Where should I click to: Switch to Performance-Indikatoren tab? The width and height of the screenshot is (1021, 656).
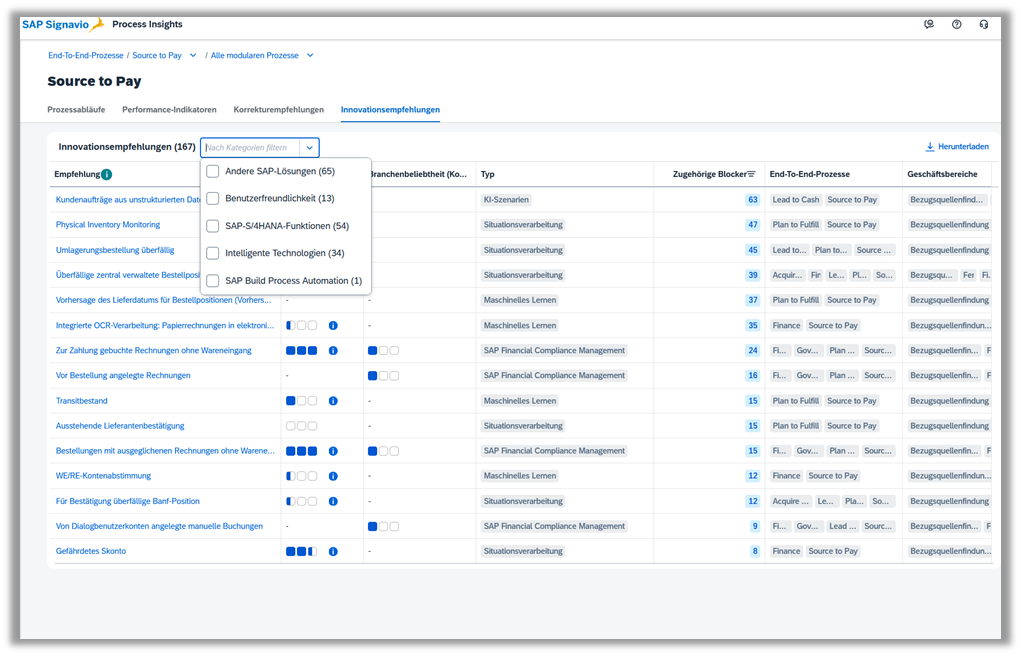pyautogui.click(x=169, y=109)
